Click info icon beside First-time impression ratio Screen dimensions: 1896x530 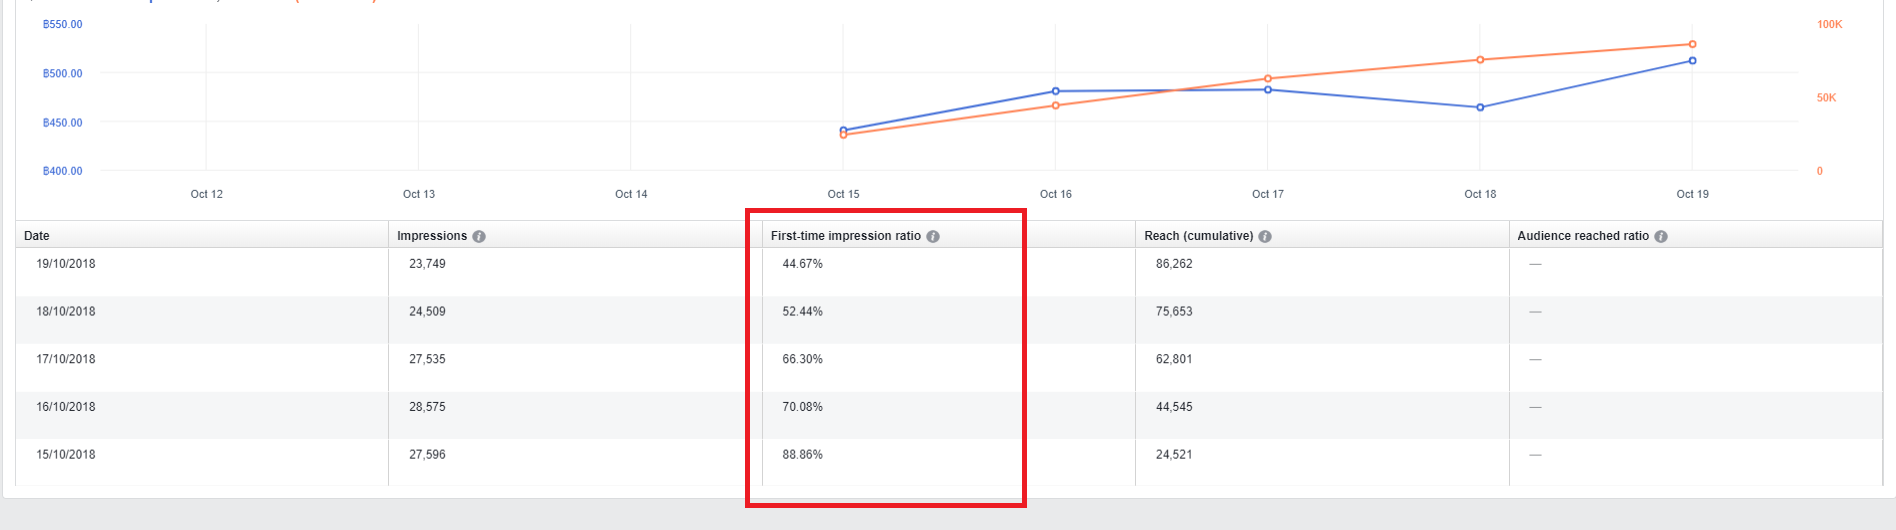point(933,236)
